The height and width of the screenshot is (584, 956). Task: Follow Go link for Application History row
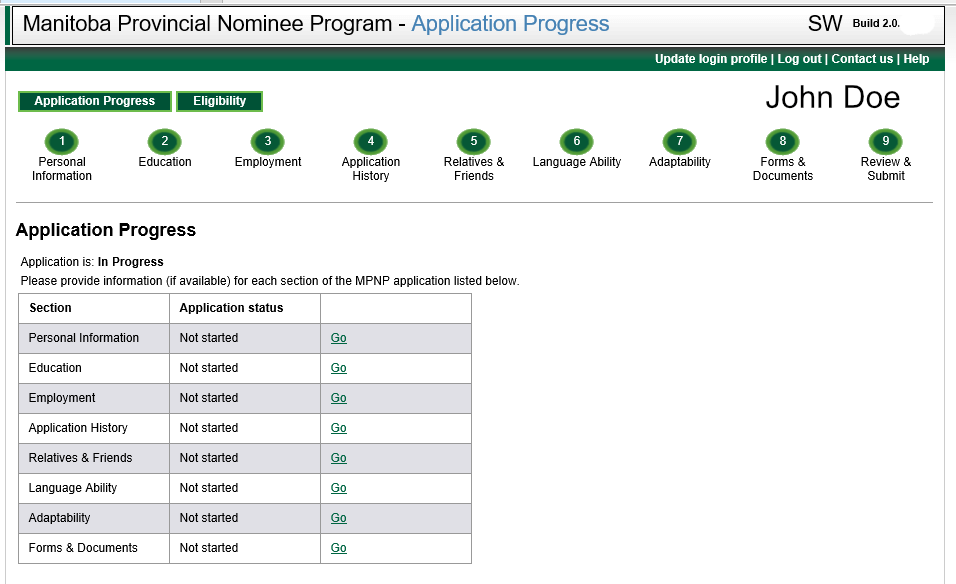coord(338,428)
